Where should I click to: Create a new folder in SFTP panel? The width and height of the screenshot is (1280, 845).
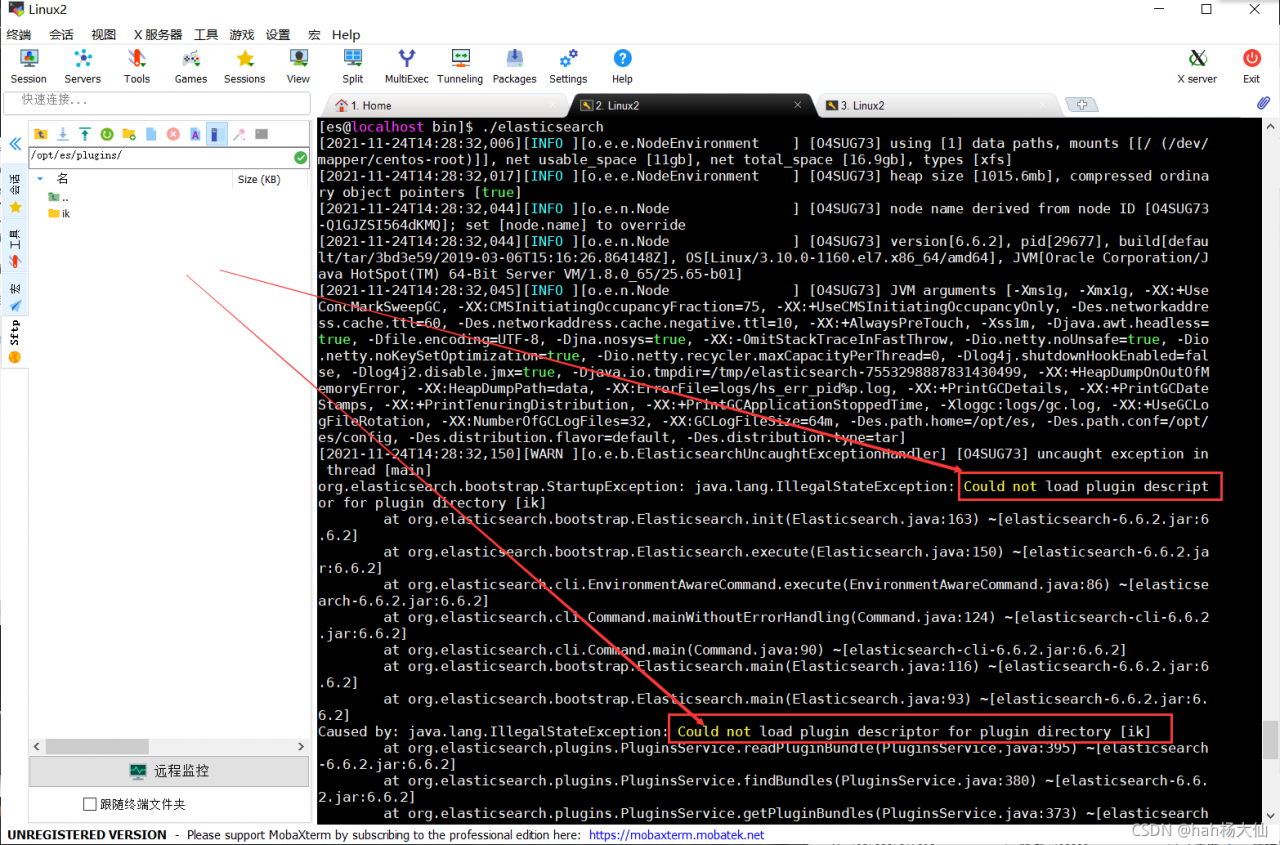point(129,134)
